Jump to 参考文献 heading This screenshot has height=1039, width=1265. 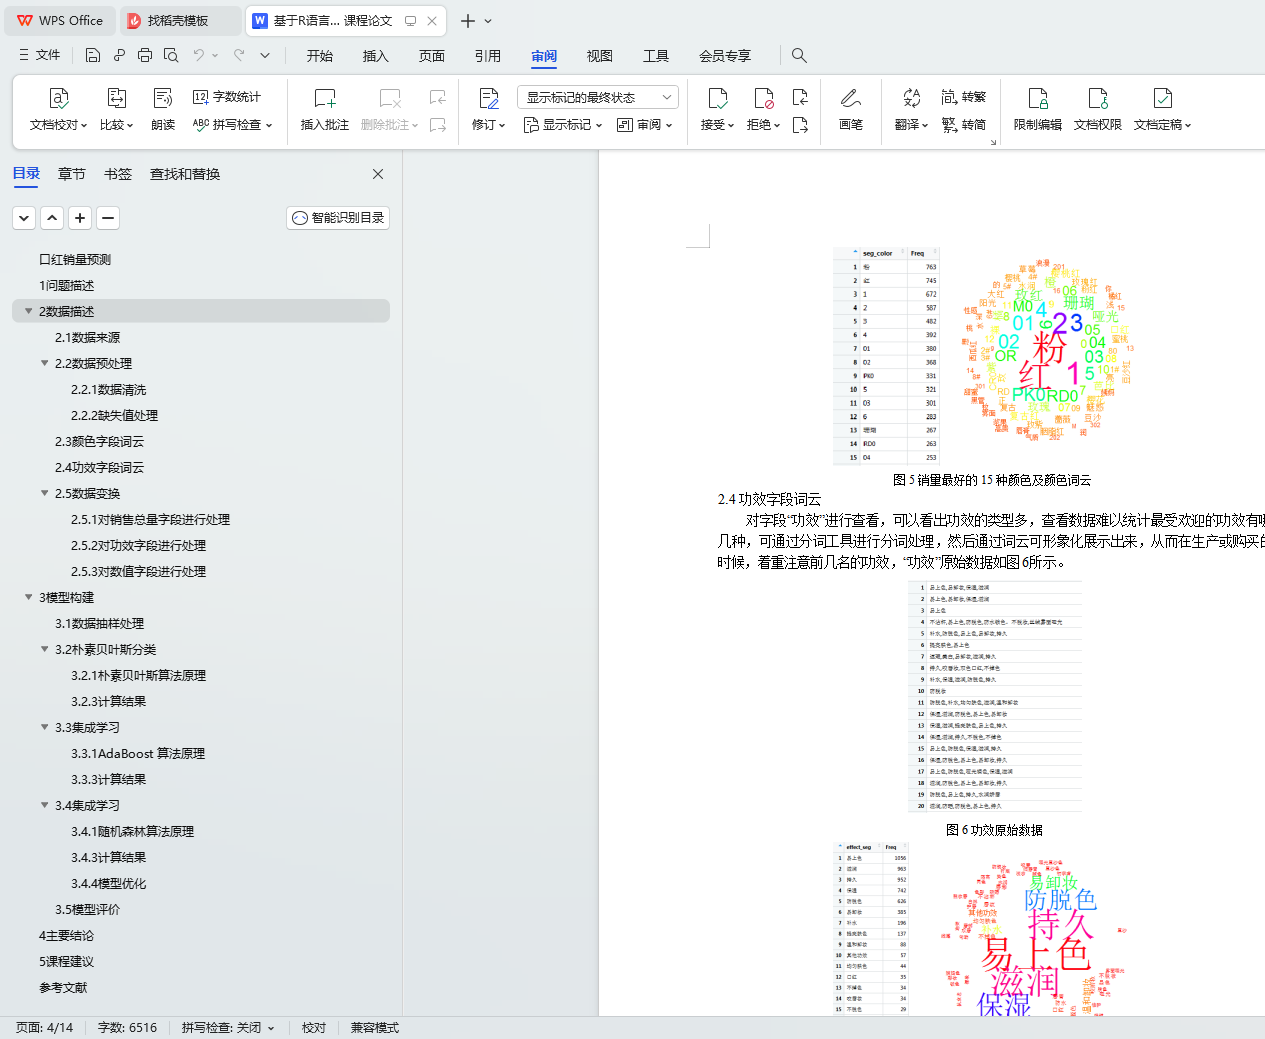(63, 987)
